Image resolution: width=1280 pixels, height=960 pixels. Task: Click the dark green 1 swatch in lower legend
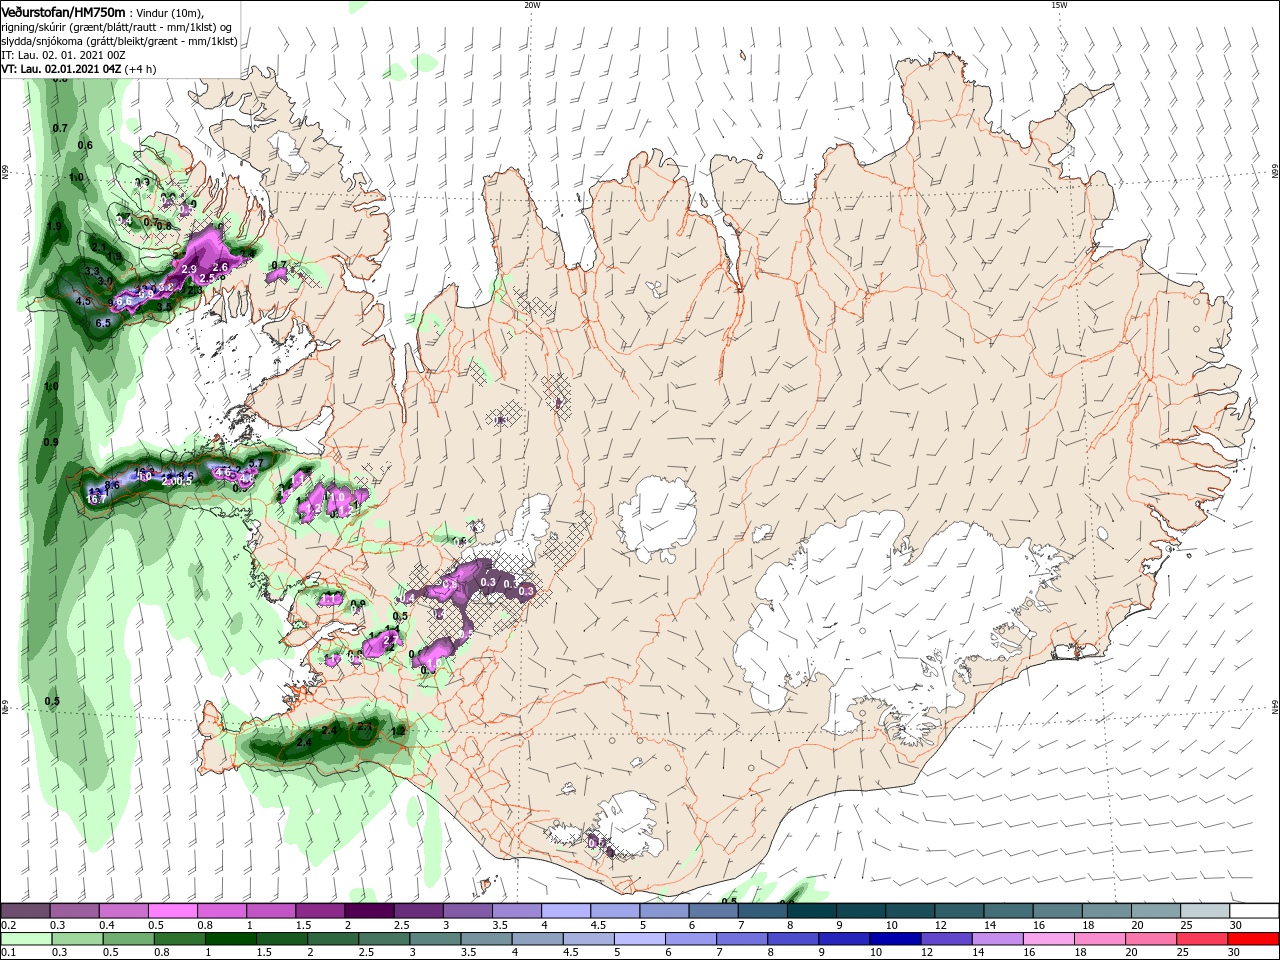(230, 939)
